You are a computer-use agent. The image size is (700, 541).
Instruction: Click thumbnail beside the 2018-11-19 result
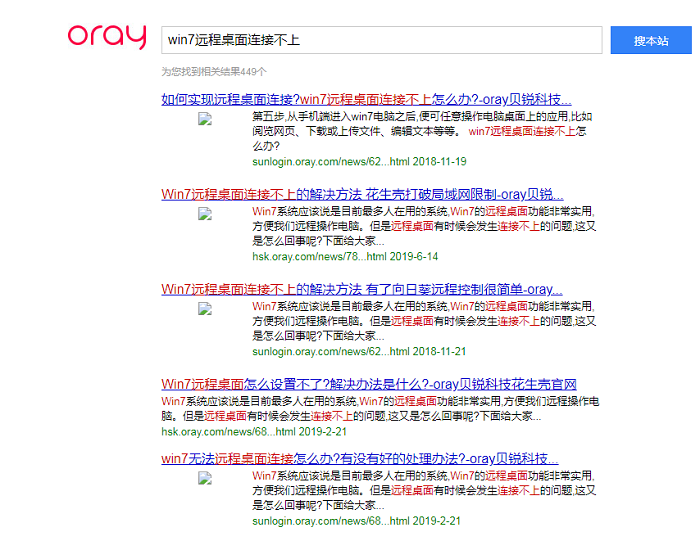(x=205, y=119)
